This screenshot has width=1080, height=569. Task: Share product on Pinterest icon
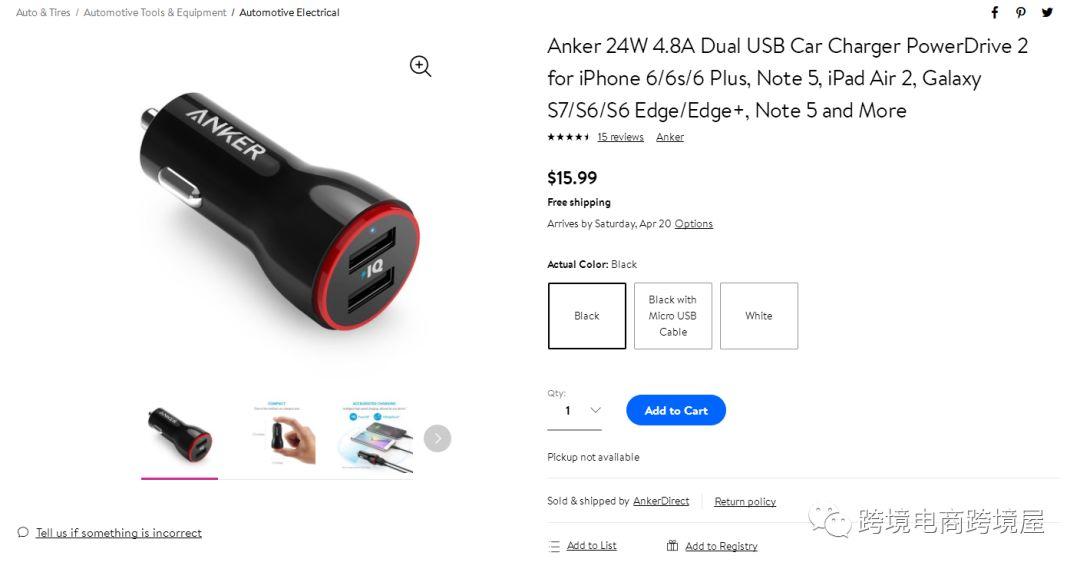coord(1021,12)
